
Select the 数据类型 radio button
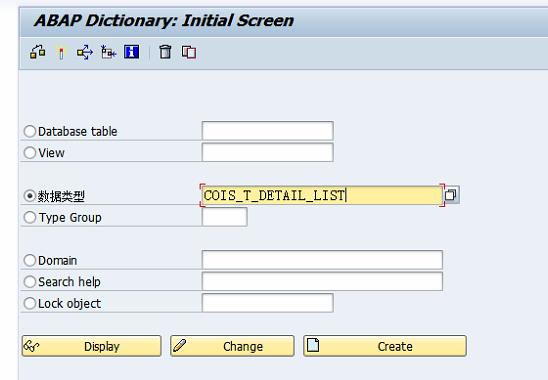[x=30, y=196]
